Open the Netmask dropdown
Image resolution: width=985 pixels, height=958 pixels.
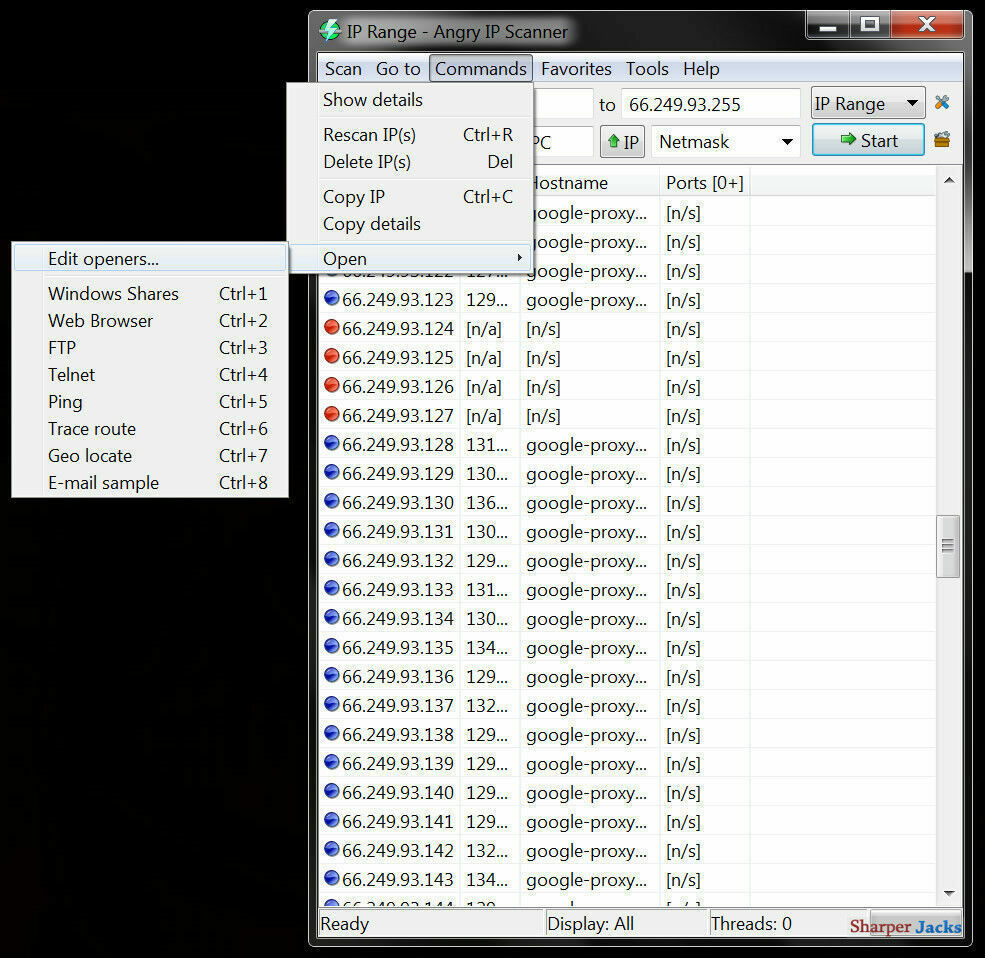coord(726,141)
